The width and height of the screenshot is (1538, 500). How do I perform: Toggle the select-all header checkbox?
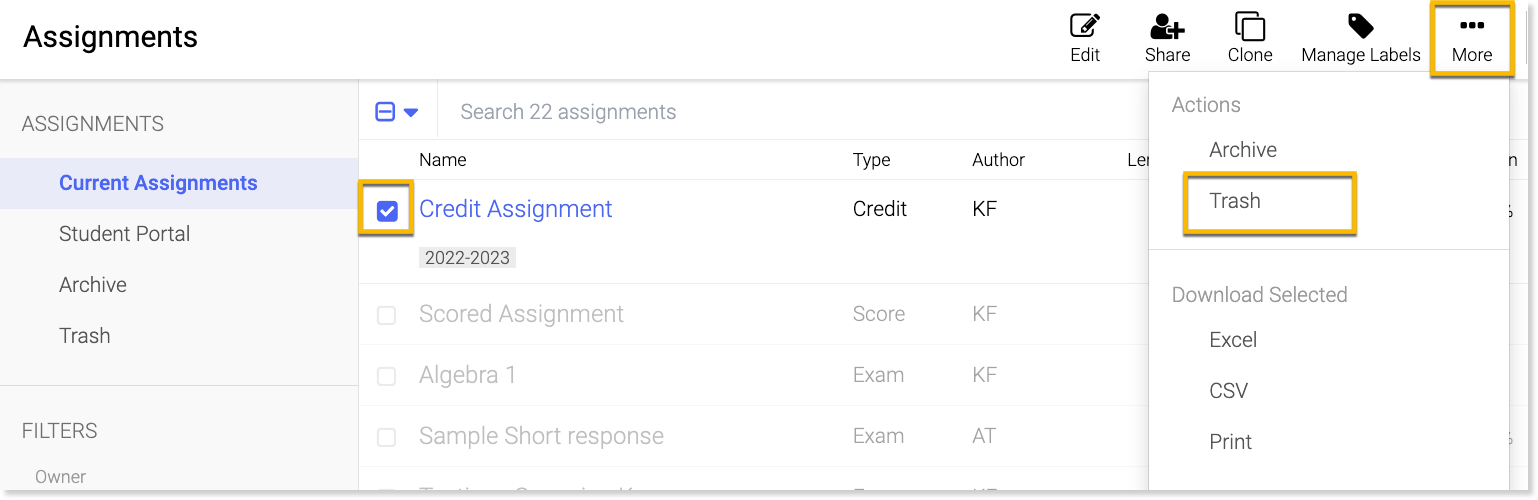point(385,112)
